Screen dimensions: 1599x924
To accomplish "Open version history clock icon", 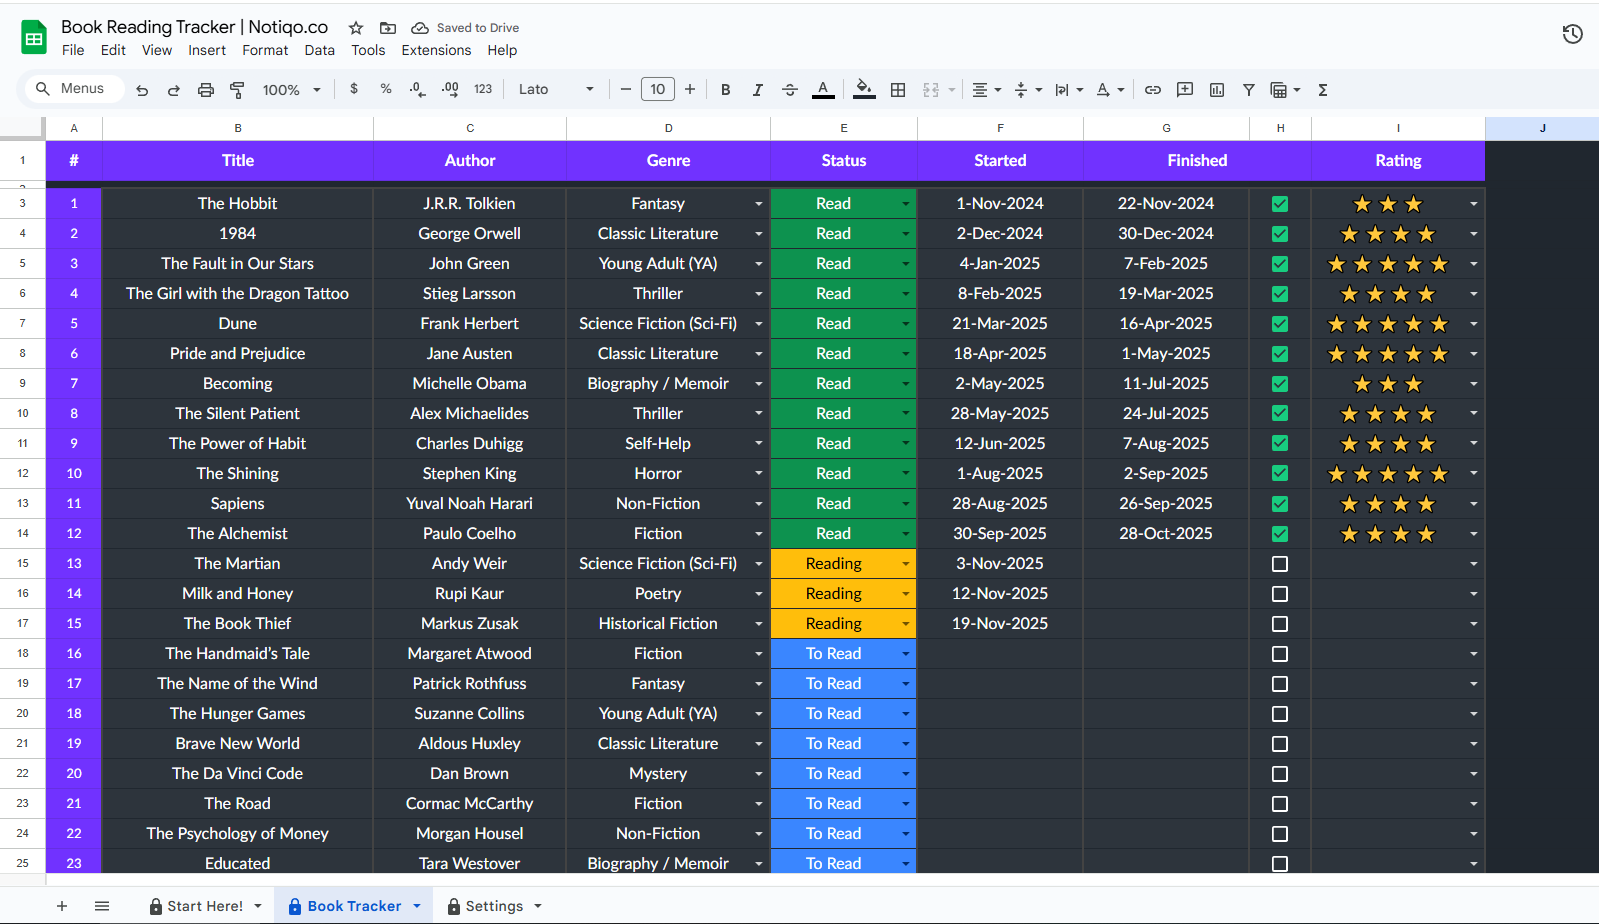I will click(x=1572, y=35).
